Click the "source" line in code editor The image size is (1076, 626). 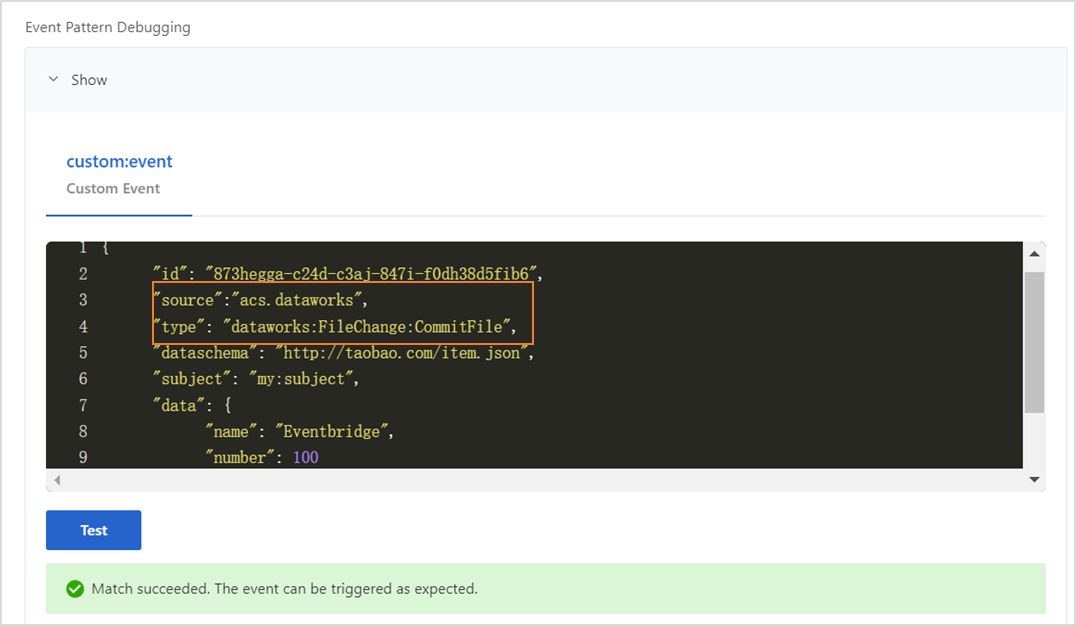[x=260, y=300]
